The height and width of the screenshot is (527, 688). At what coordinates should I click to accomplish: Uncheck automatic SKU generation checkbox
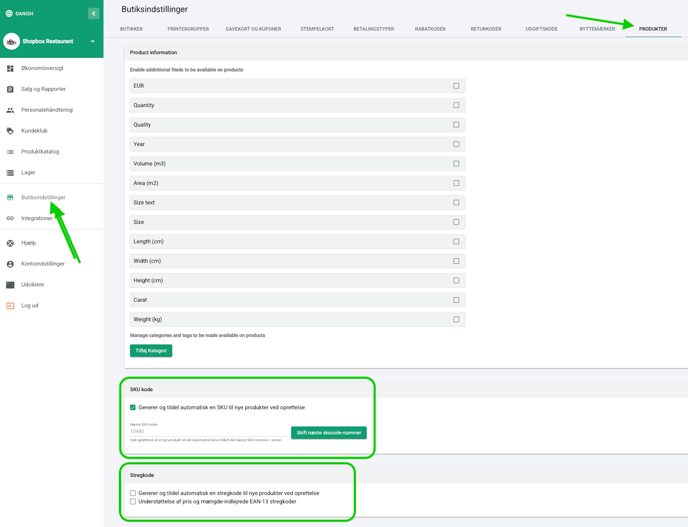[x=133, y=407]
